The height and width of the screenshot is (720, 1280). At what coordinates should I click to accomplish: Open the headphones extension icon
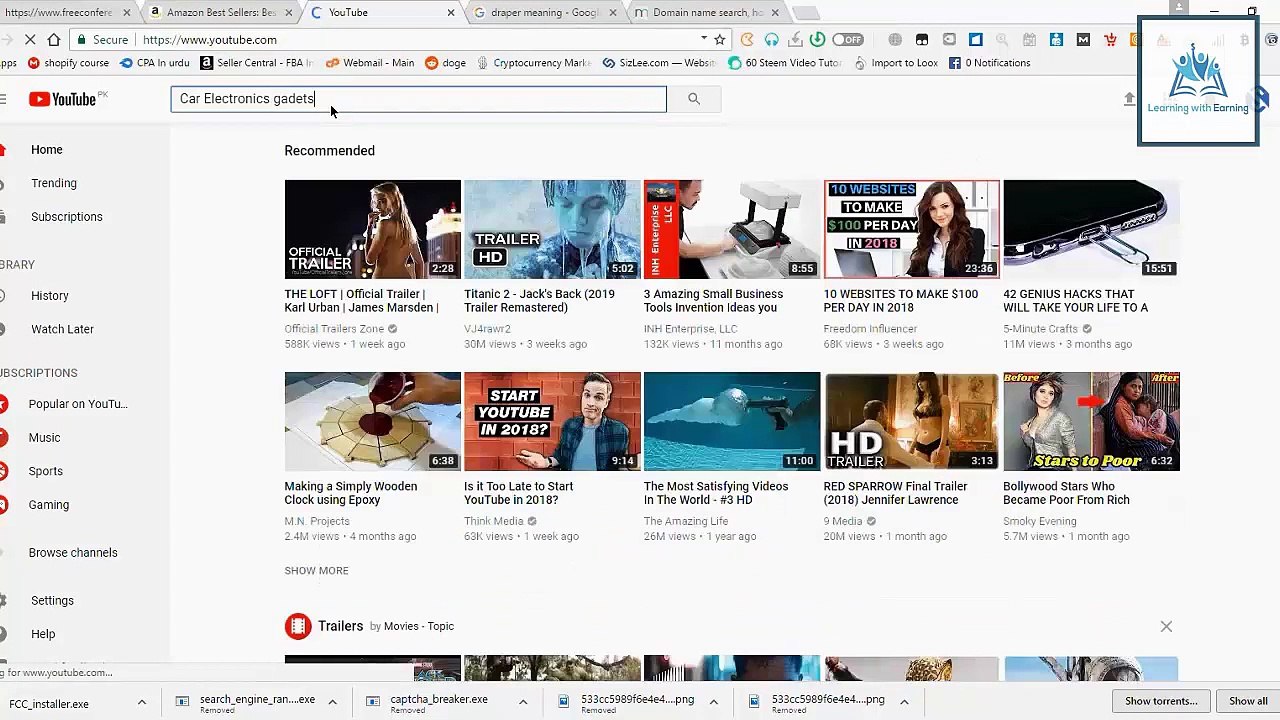click(x=772, y=40)
